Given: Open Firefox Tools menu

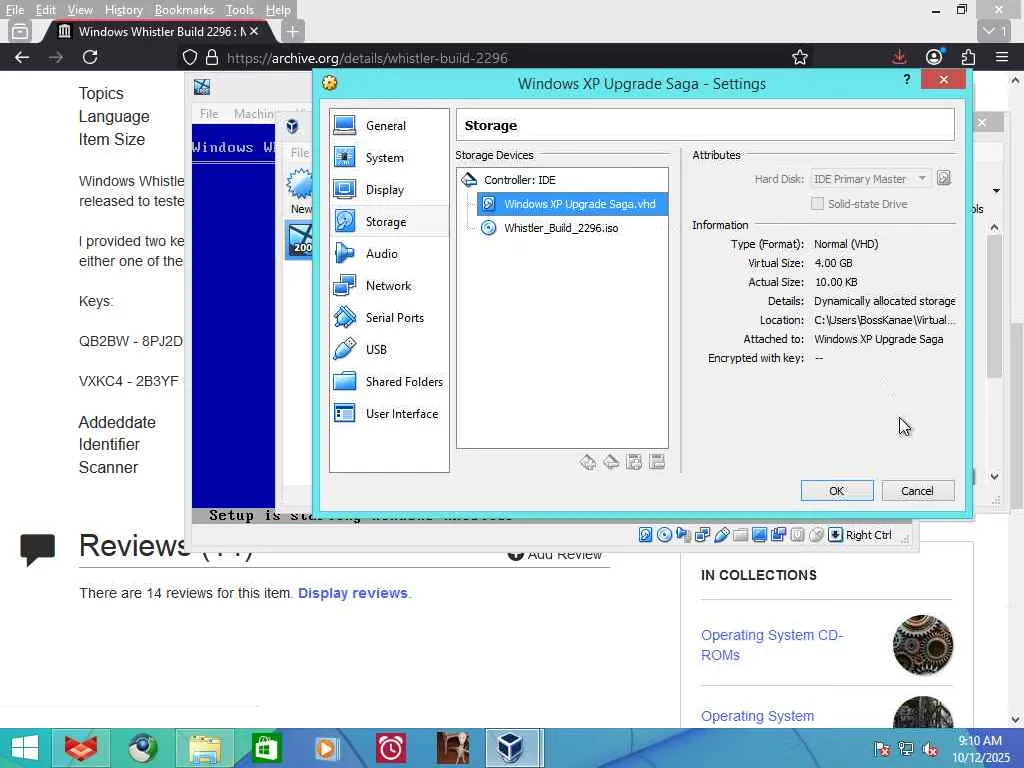Looking at the screenshot, I should click(240, 10).
